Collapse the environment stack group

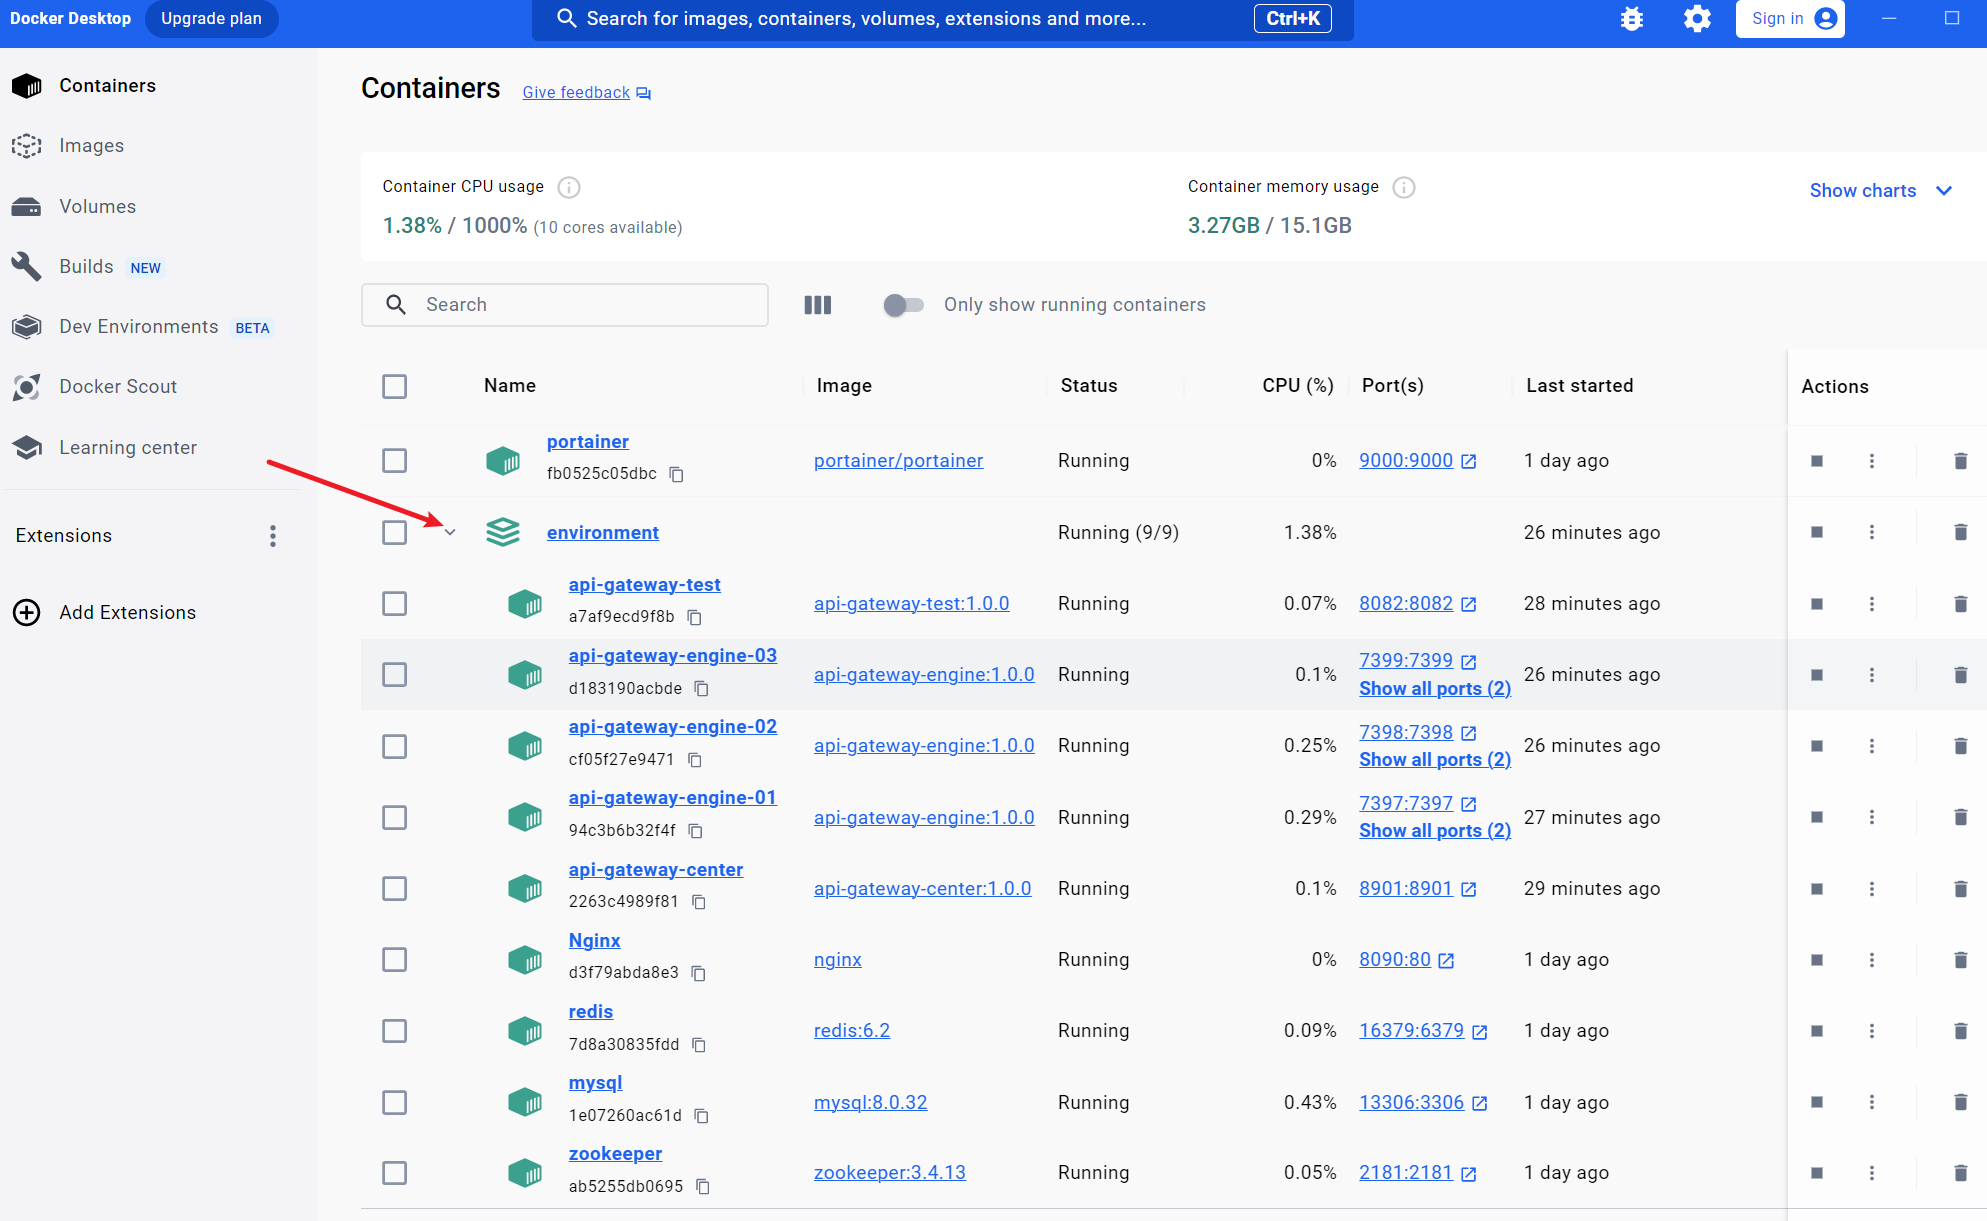450,533
